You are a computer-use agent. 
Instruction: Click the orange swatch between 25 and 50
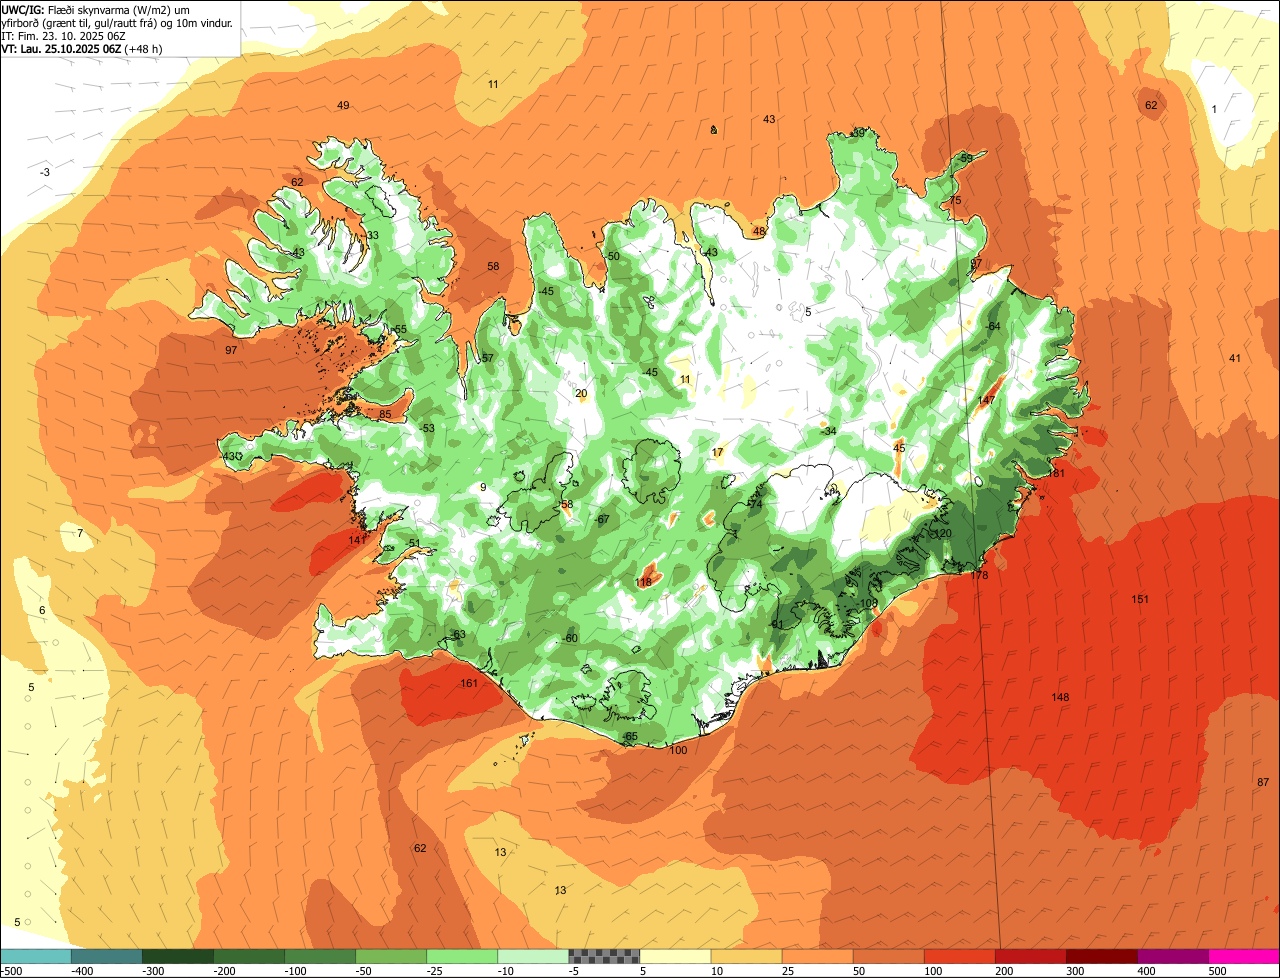tap(817, 957)
